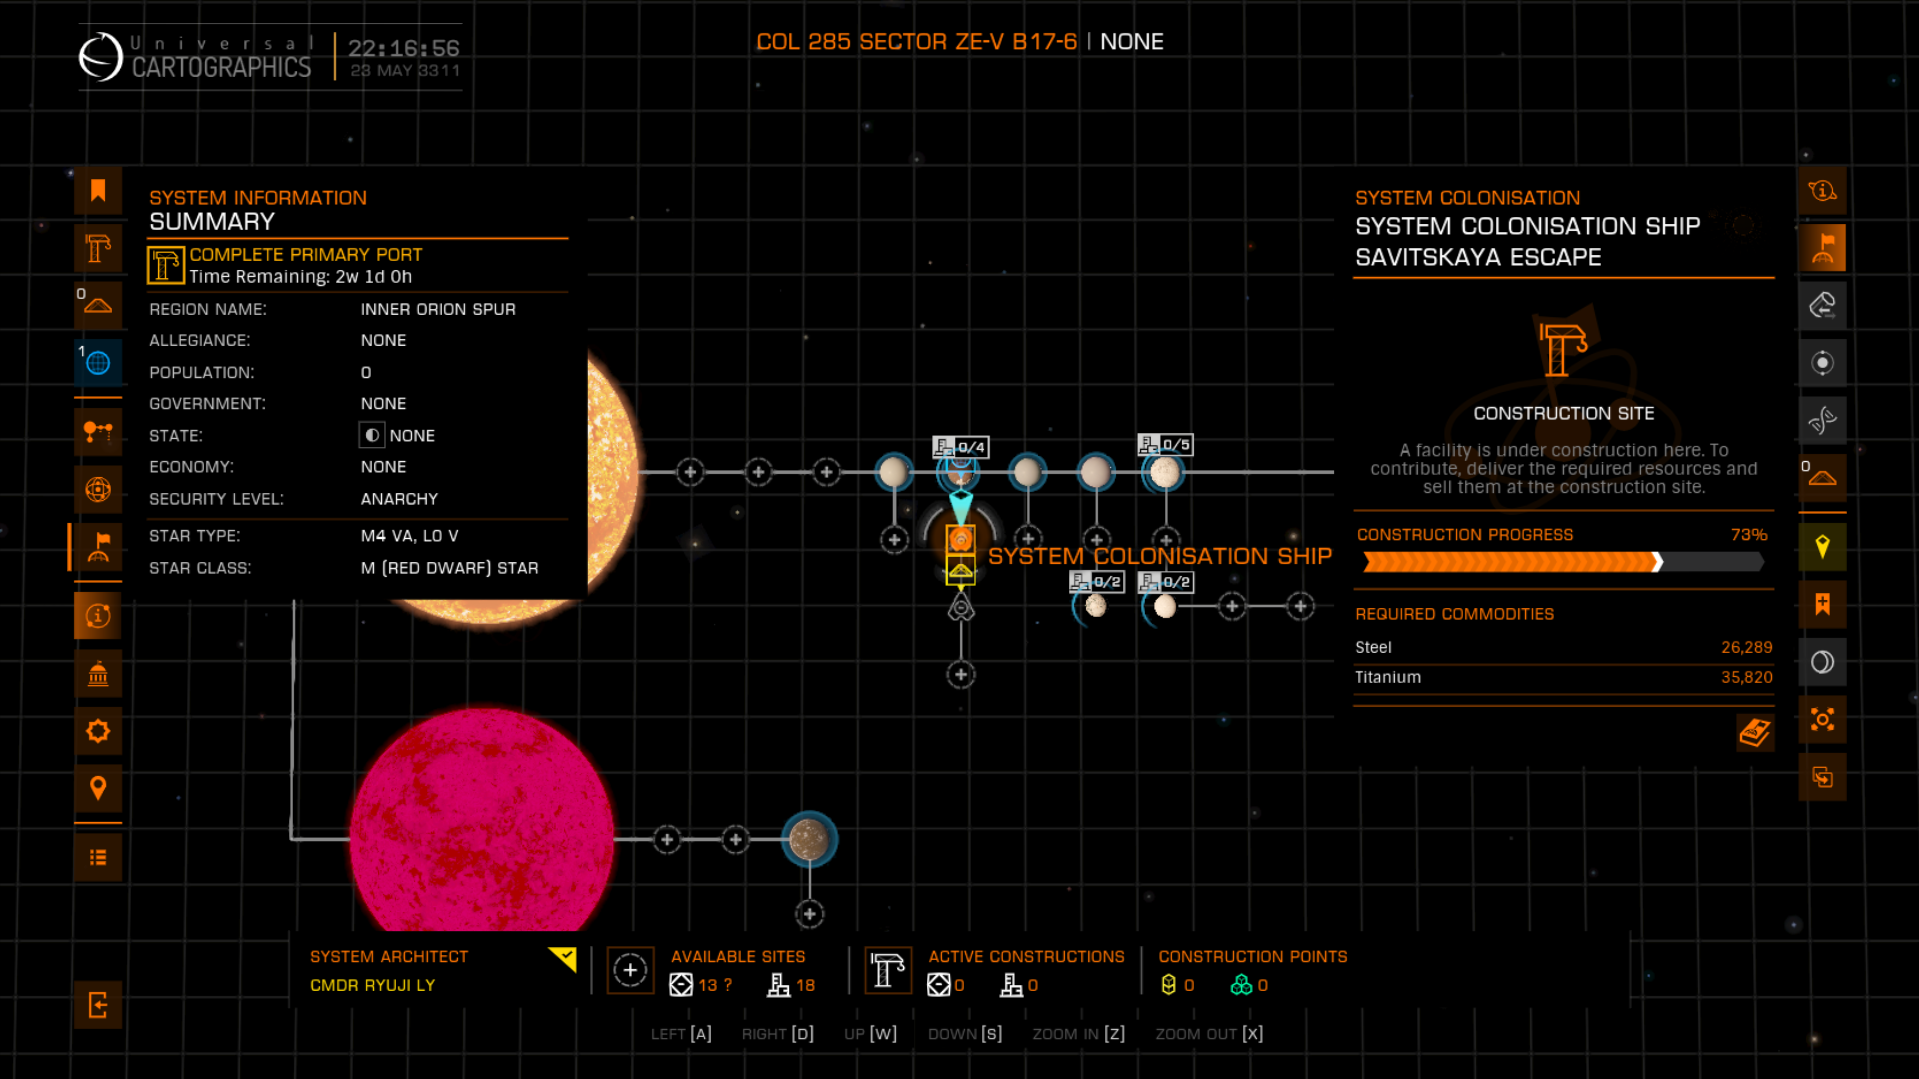The image size is (1919, 1079).
Task: Exit the system map via the exit icon
Action: (98, 1005)
